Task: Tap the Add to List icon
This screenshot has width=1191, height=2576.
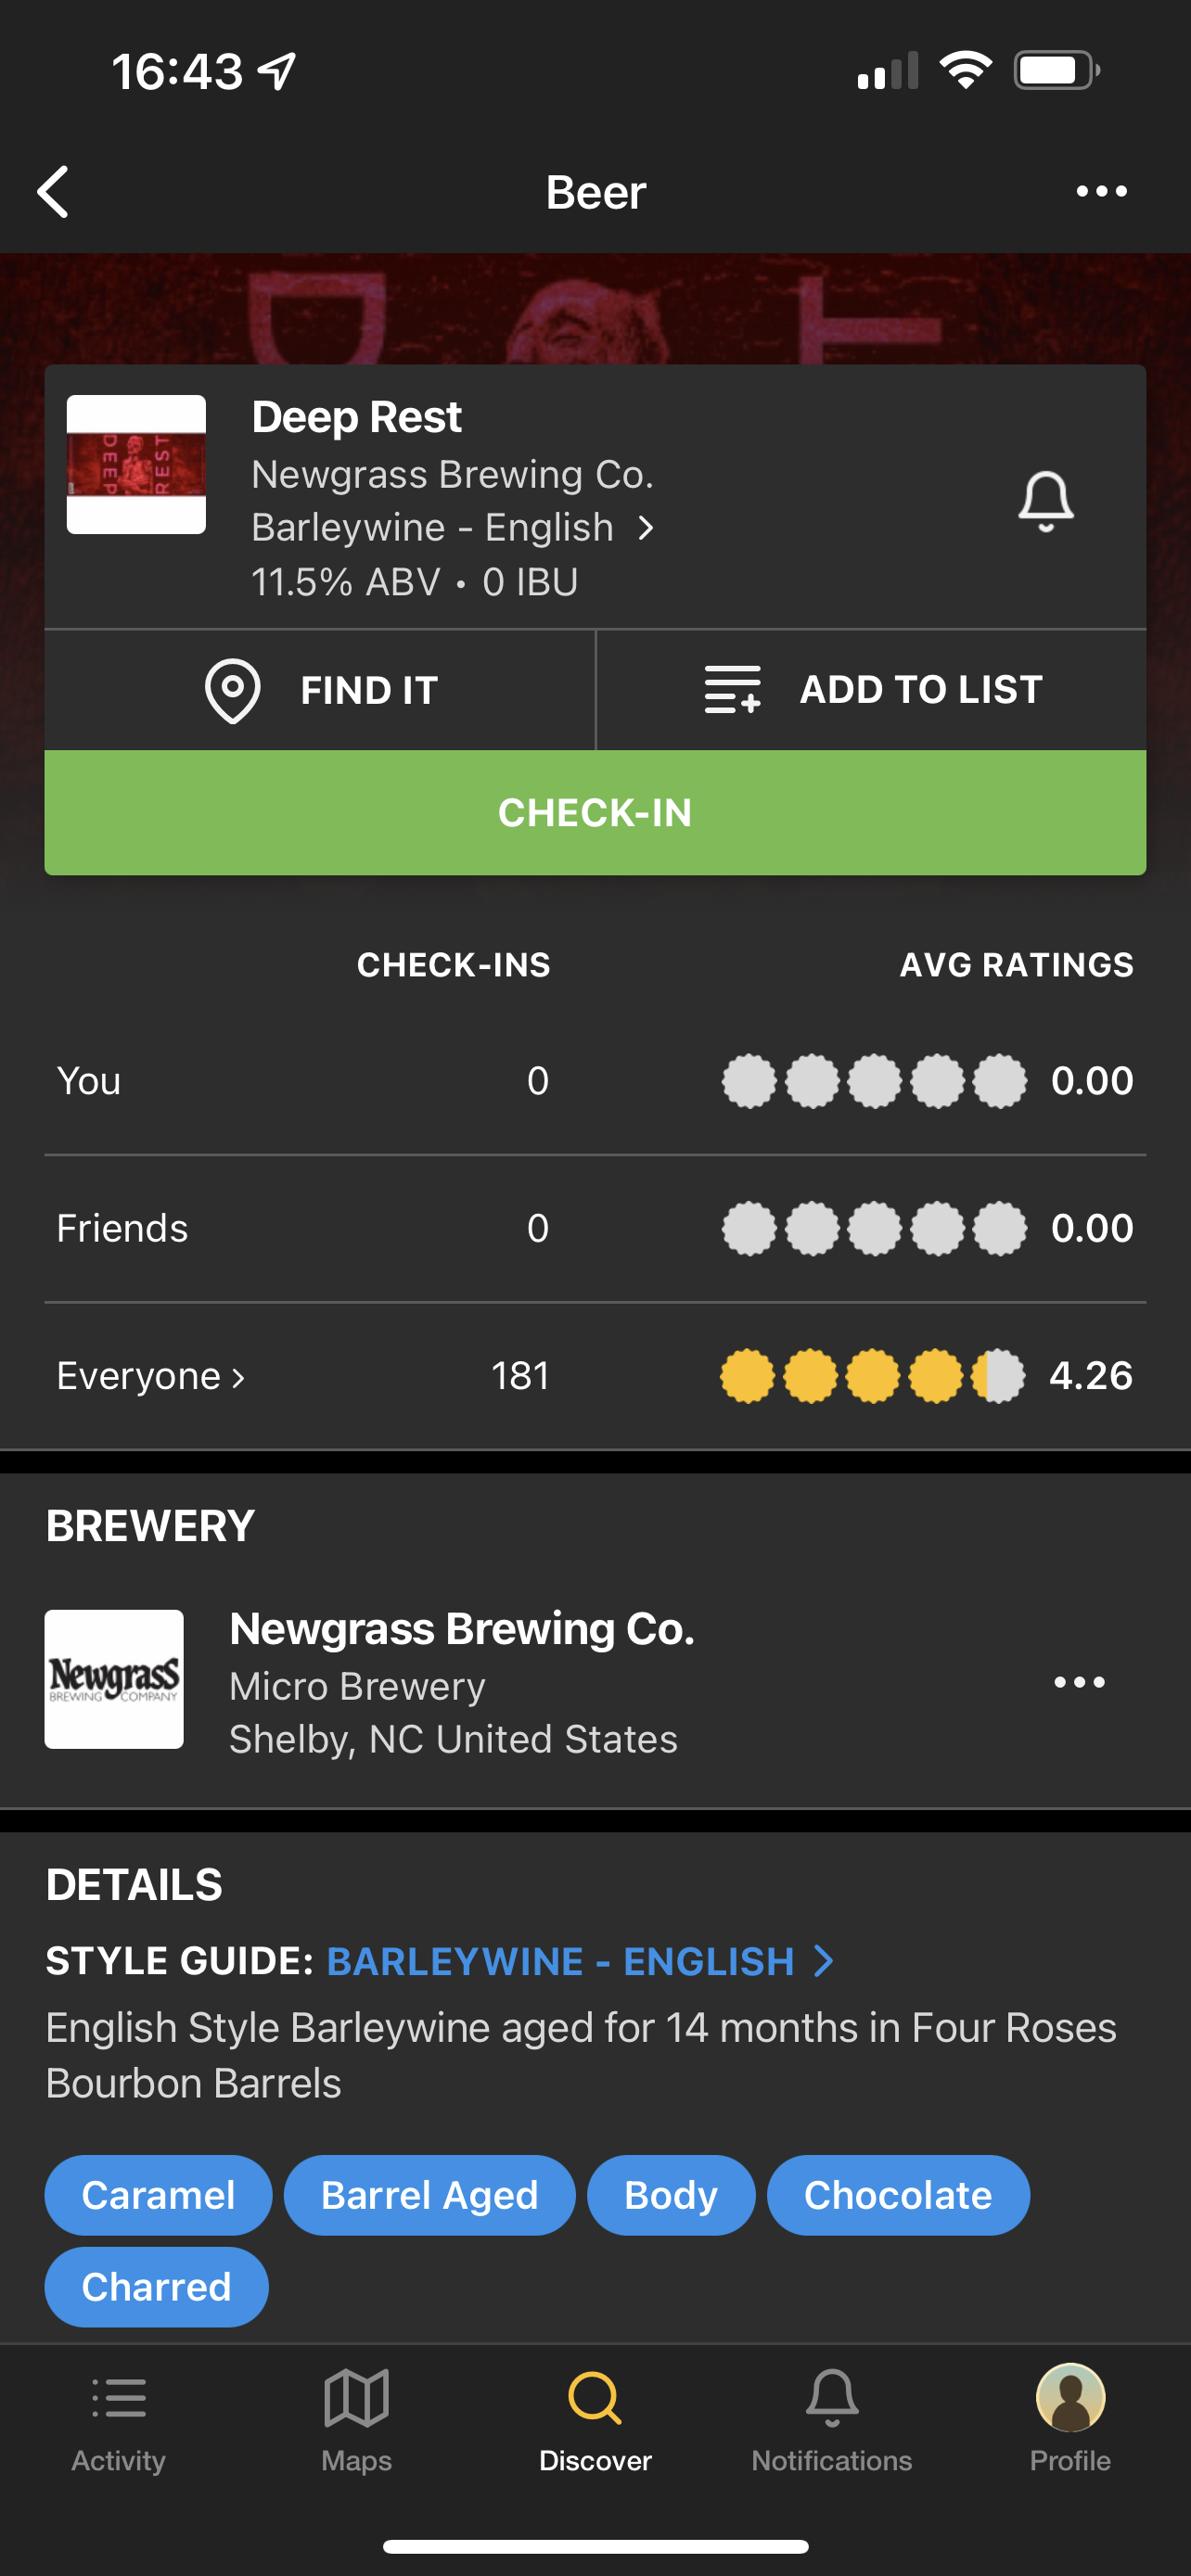Action: point(732,689)
